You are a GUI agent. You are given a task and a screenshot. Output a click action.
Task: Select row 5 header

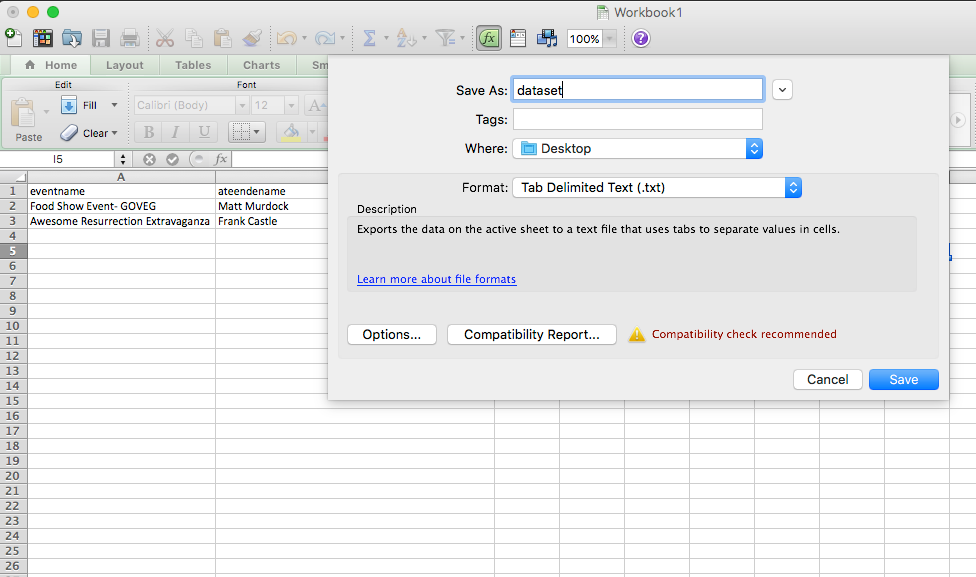[13, 251]
